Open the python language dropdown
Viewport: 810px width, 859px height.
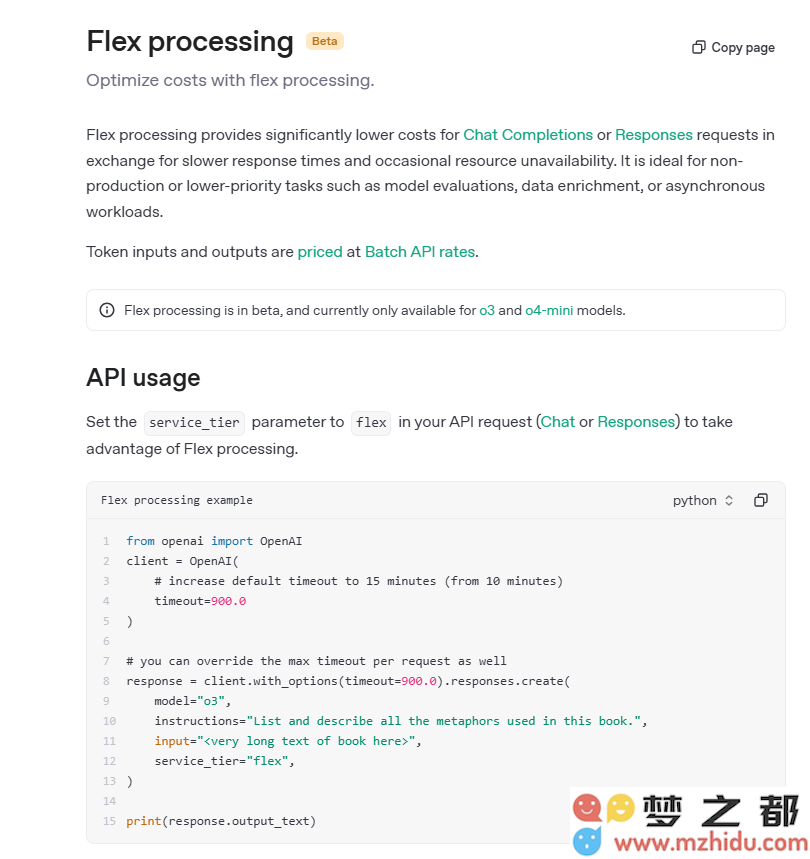point(703,501)
